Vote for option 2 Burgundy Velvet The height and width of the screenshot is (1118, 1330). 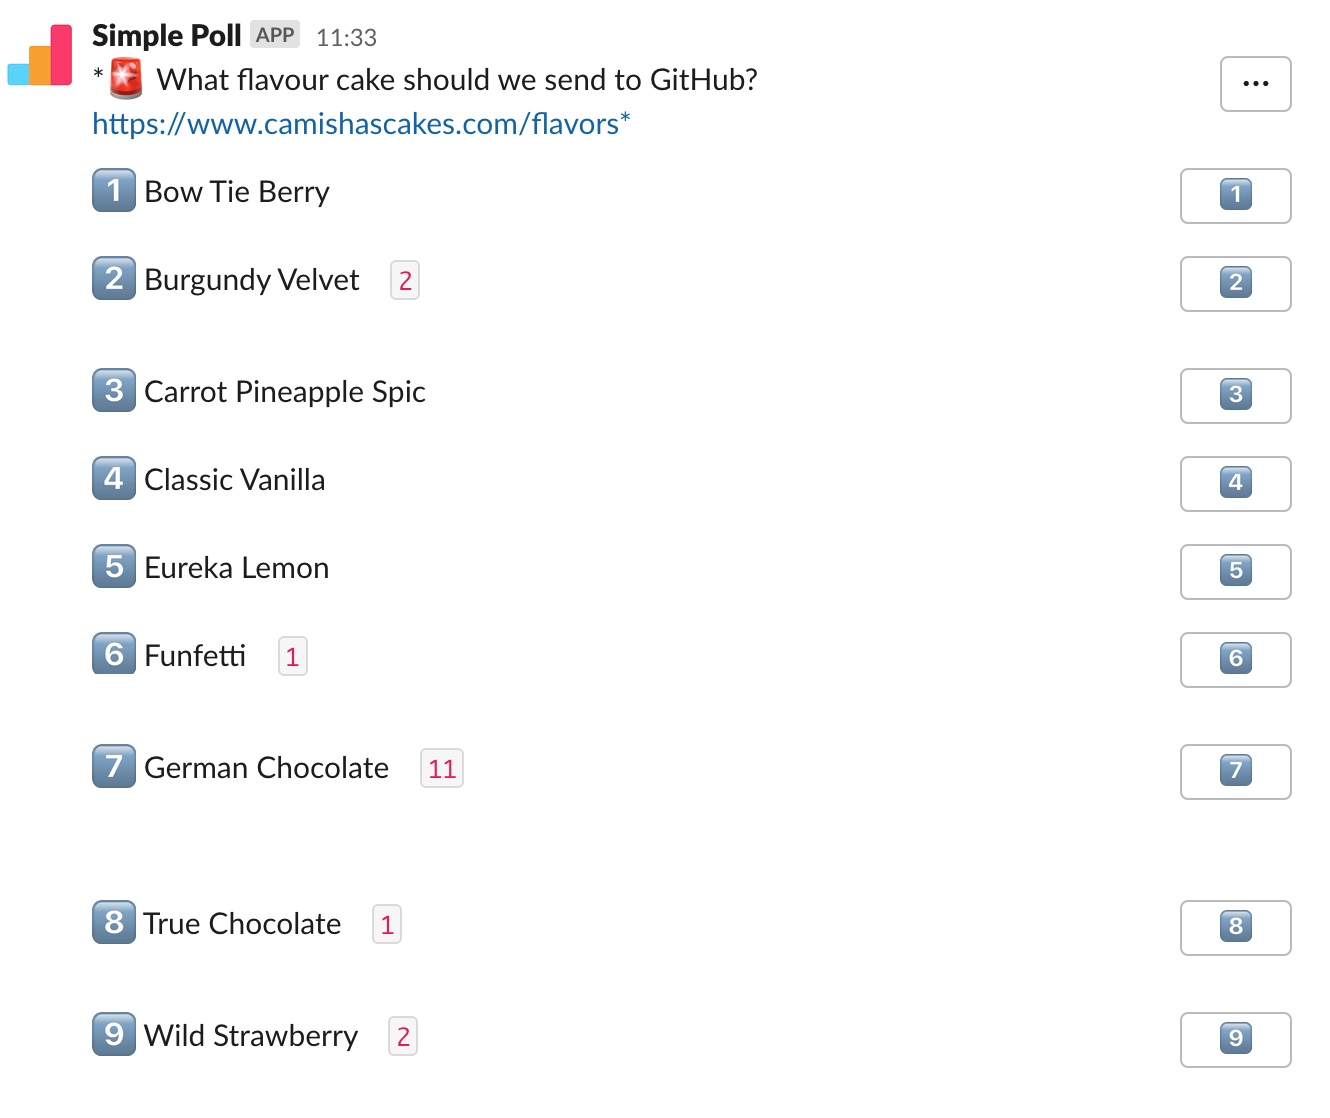tap(1235, 283)
